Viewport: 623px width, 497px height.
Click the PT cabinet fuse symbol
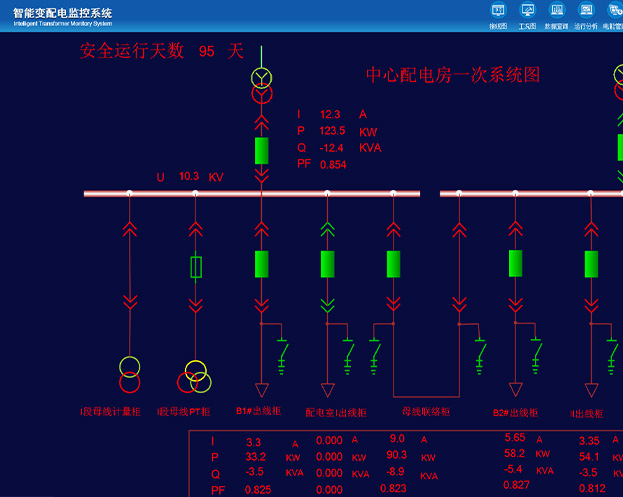click(196, 266)
